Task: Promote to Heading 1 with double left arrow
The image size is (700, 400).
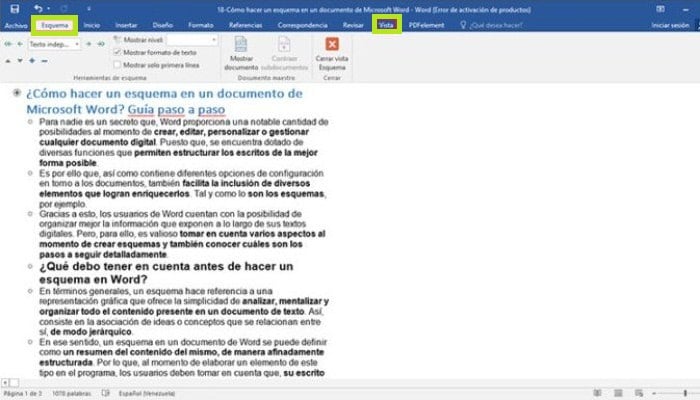Action: (x=8, y=44)
